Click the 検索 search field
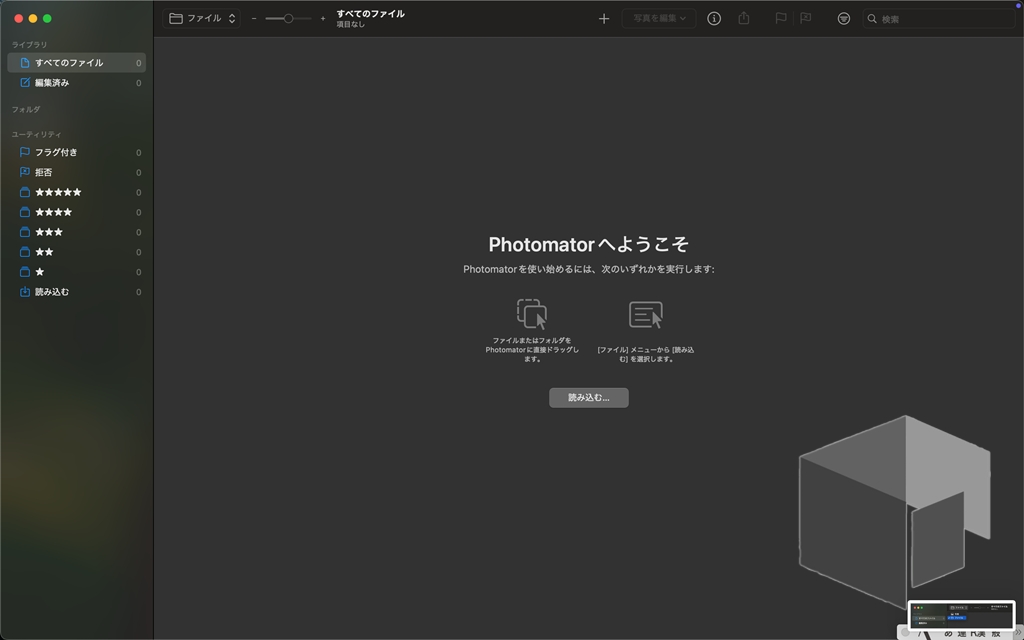The width and height of the screenshot is (1024, 640). pyautogui.click(x=939, y=18)
